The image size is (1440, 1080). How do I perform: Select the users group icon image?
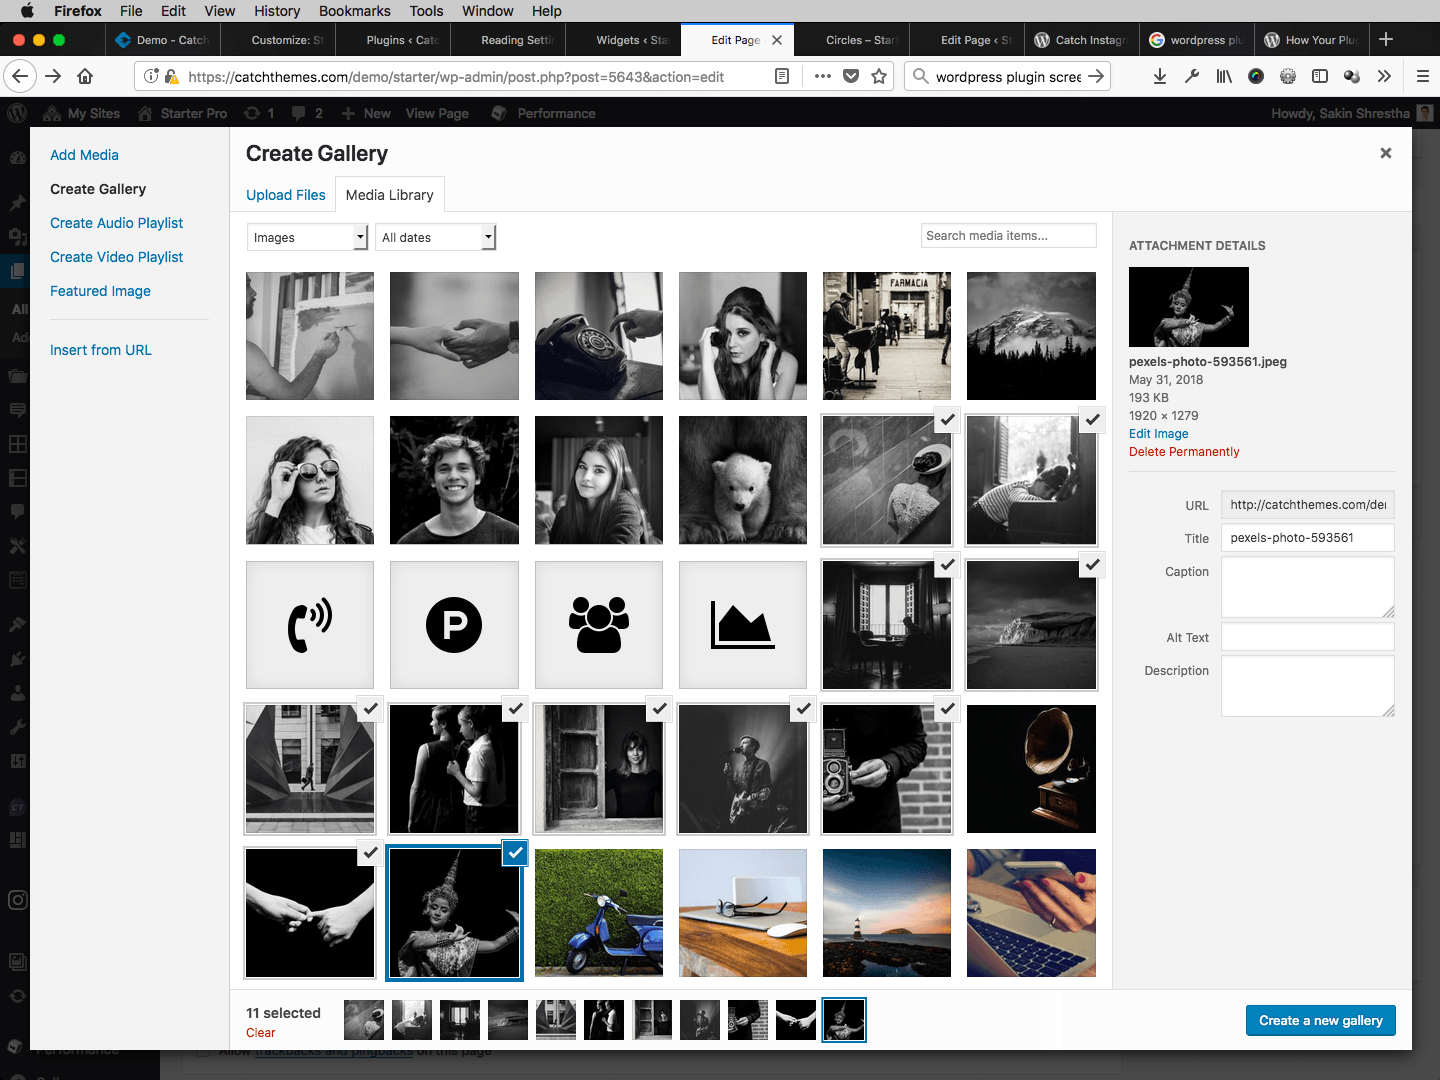[598, 625]
